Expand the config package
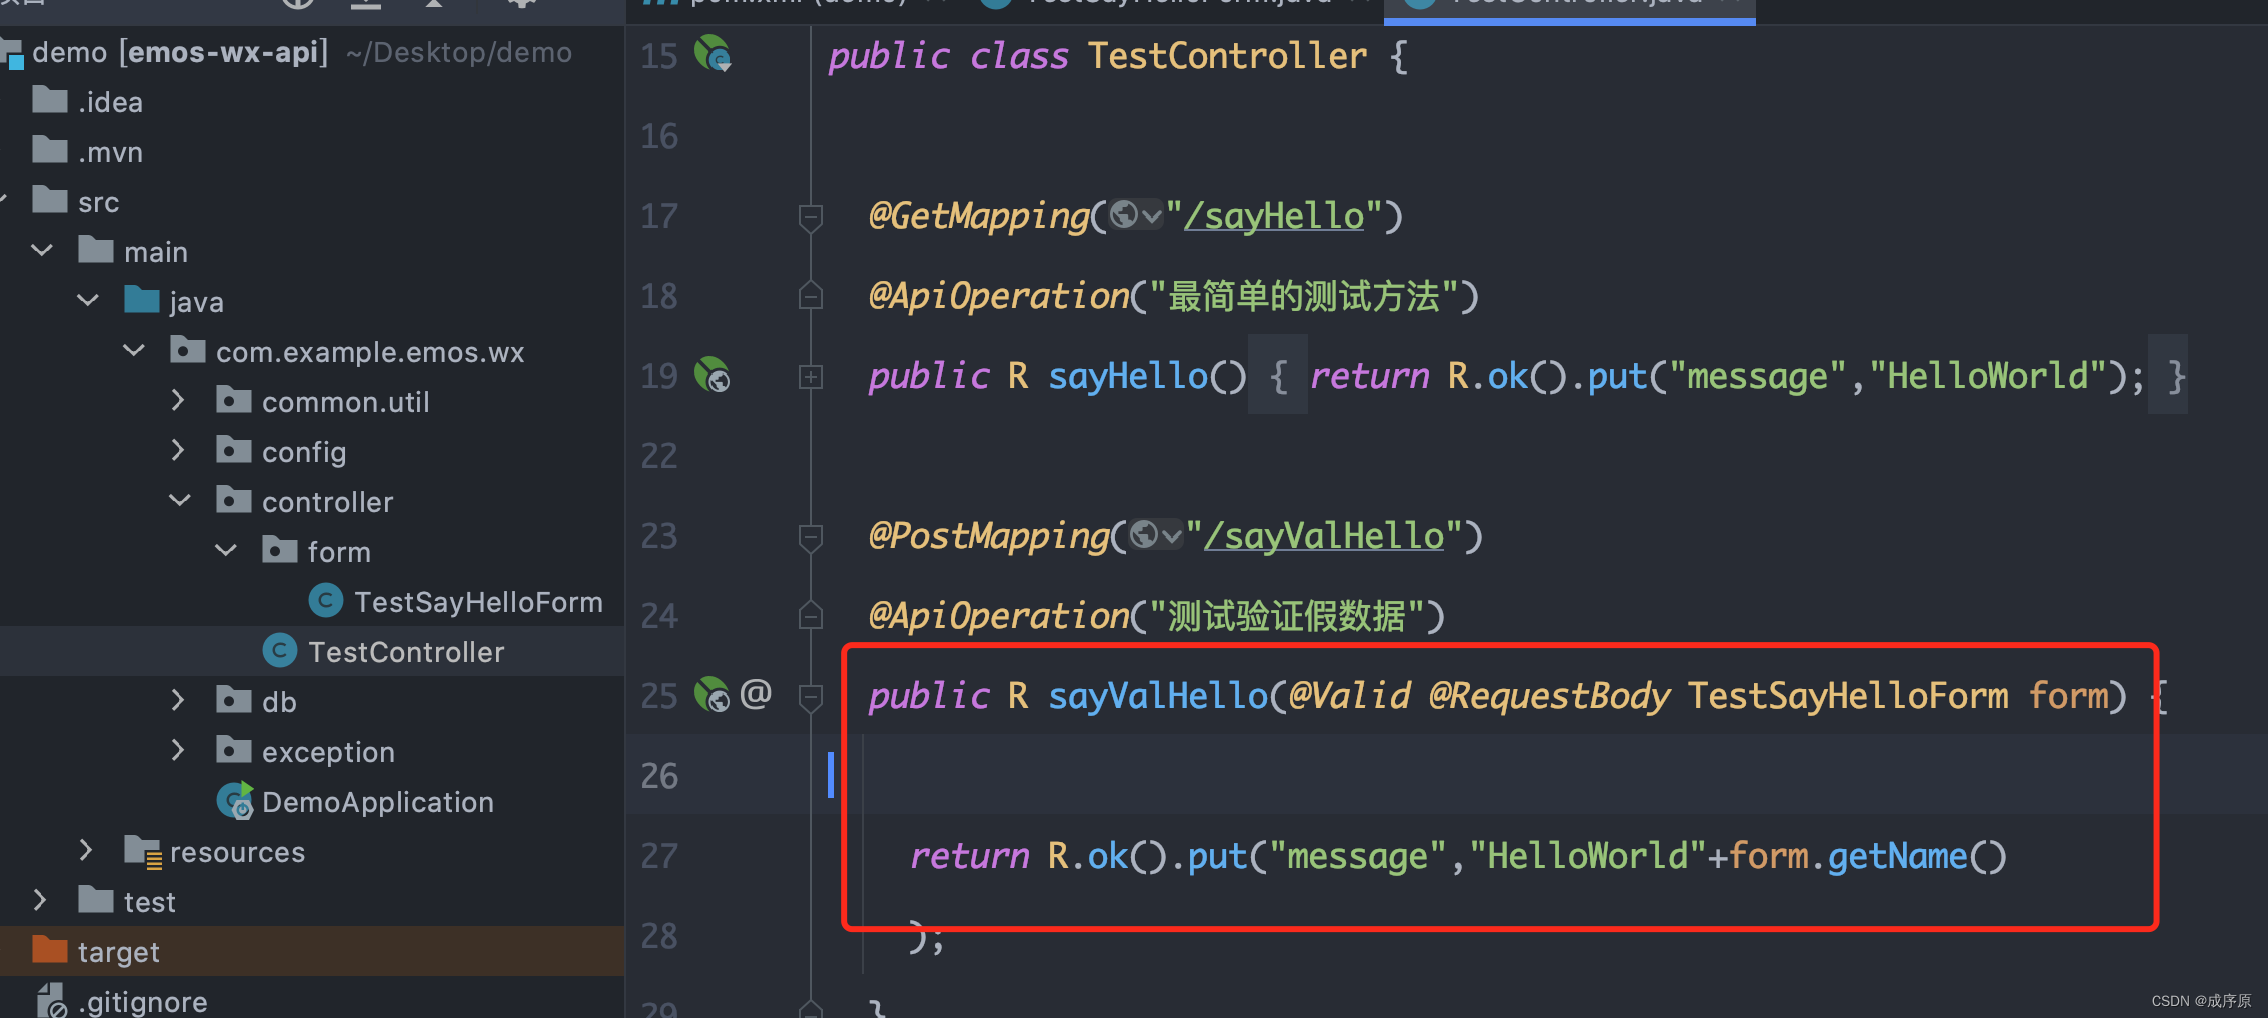The image size is (2268, 1018). pos(178,450)
